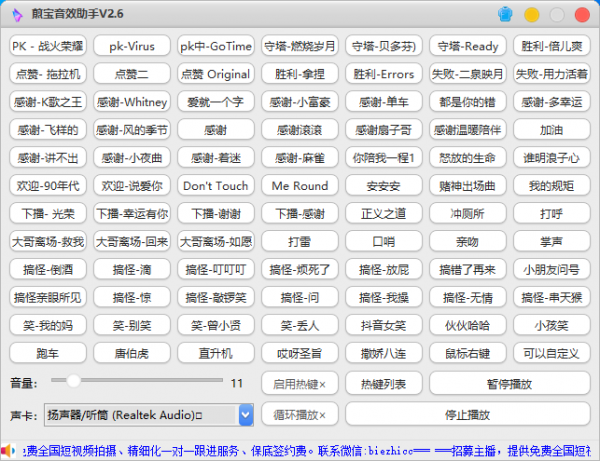The height and width of the screenshot is (461, 600).
Task: Play the 欢迎-90年代 sound
Action: [48, 186]
